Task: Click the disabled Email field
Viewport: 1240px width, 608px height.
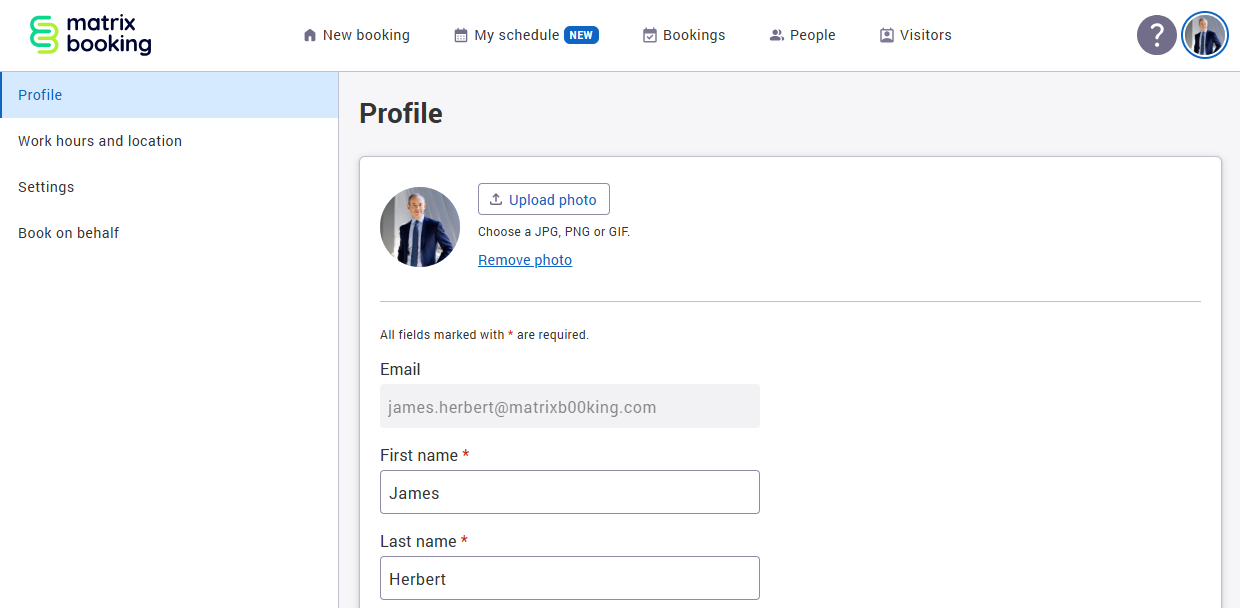Action: (570, 406)
